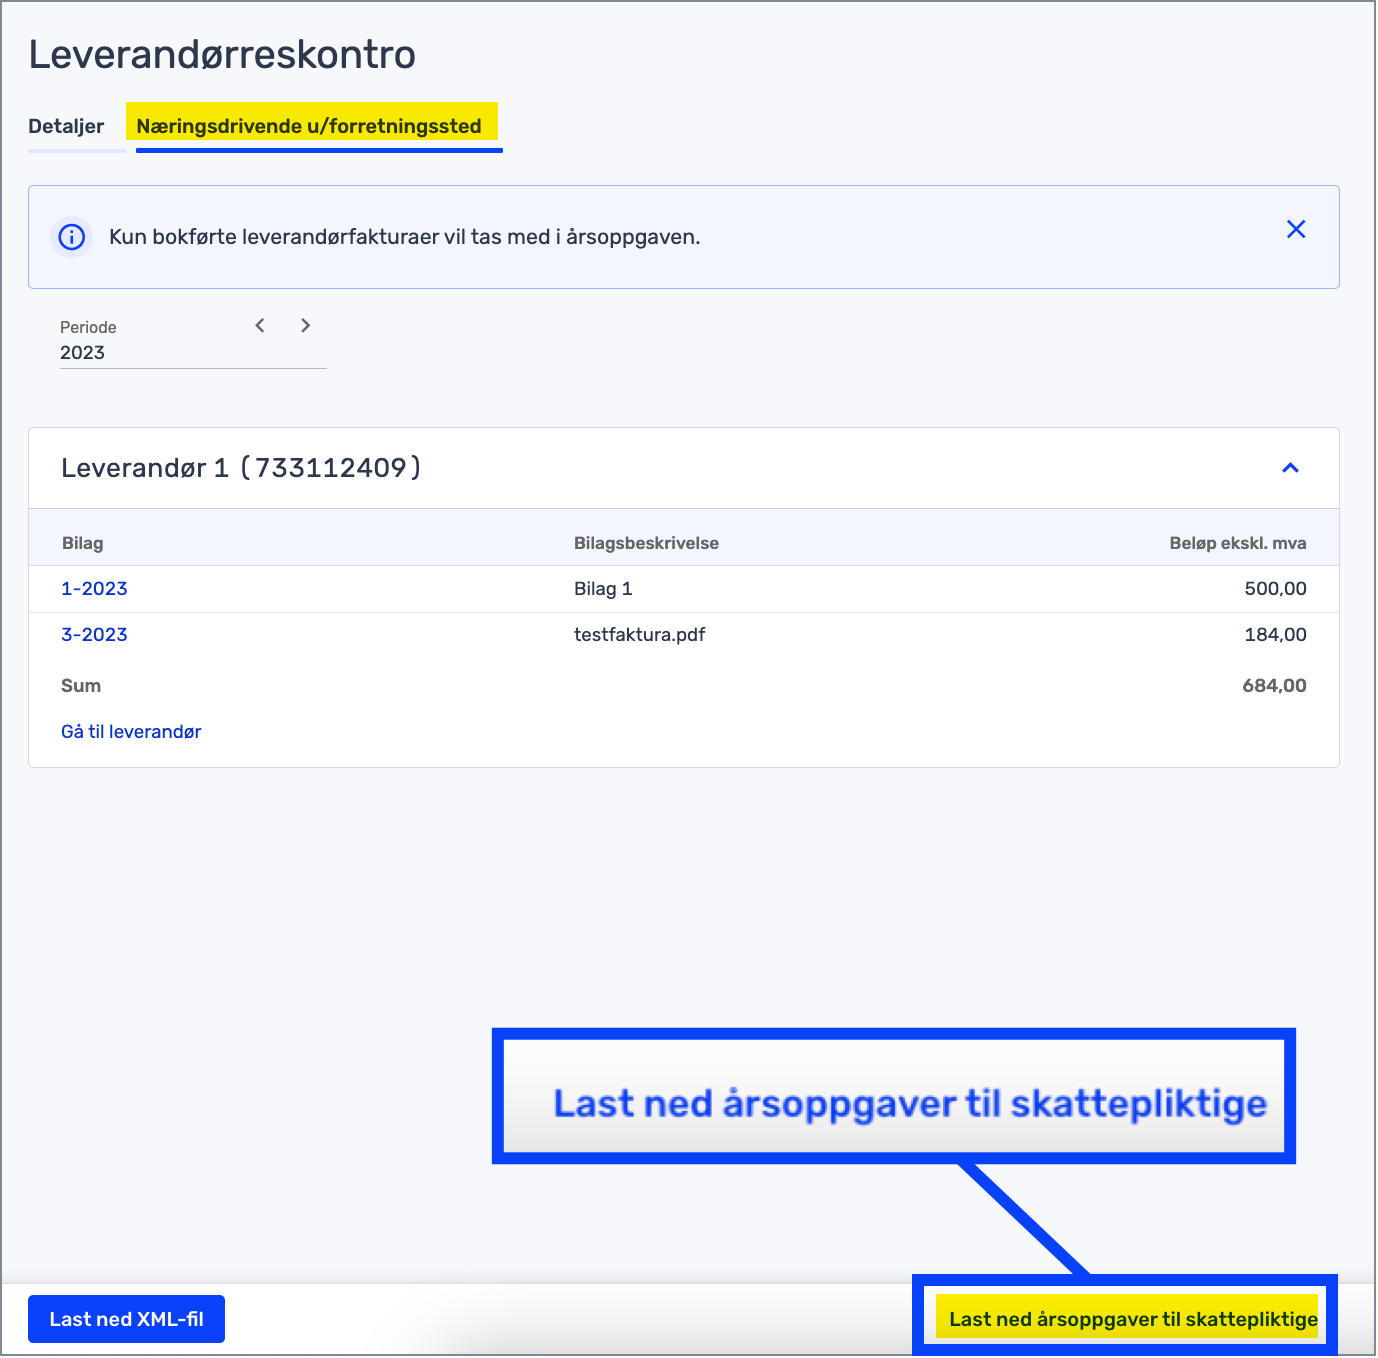Click the chevron next to Leverandør 1 heading
The height and width of the screenshot is (1358, 1378).
pos(1290,467)
